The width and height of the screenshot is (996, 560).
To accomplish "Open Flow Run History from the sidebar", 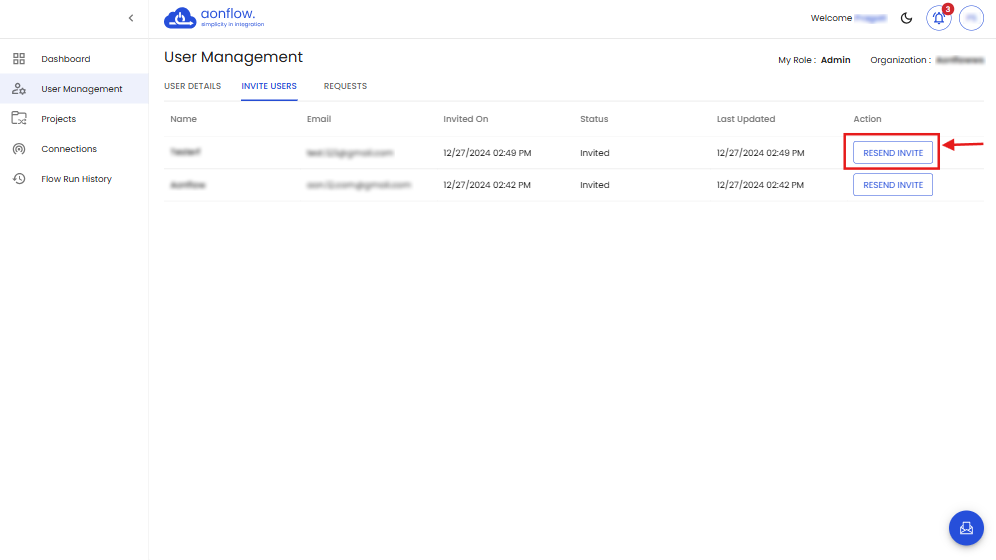I will coord(76,179).
